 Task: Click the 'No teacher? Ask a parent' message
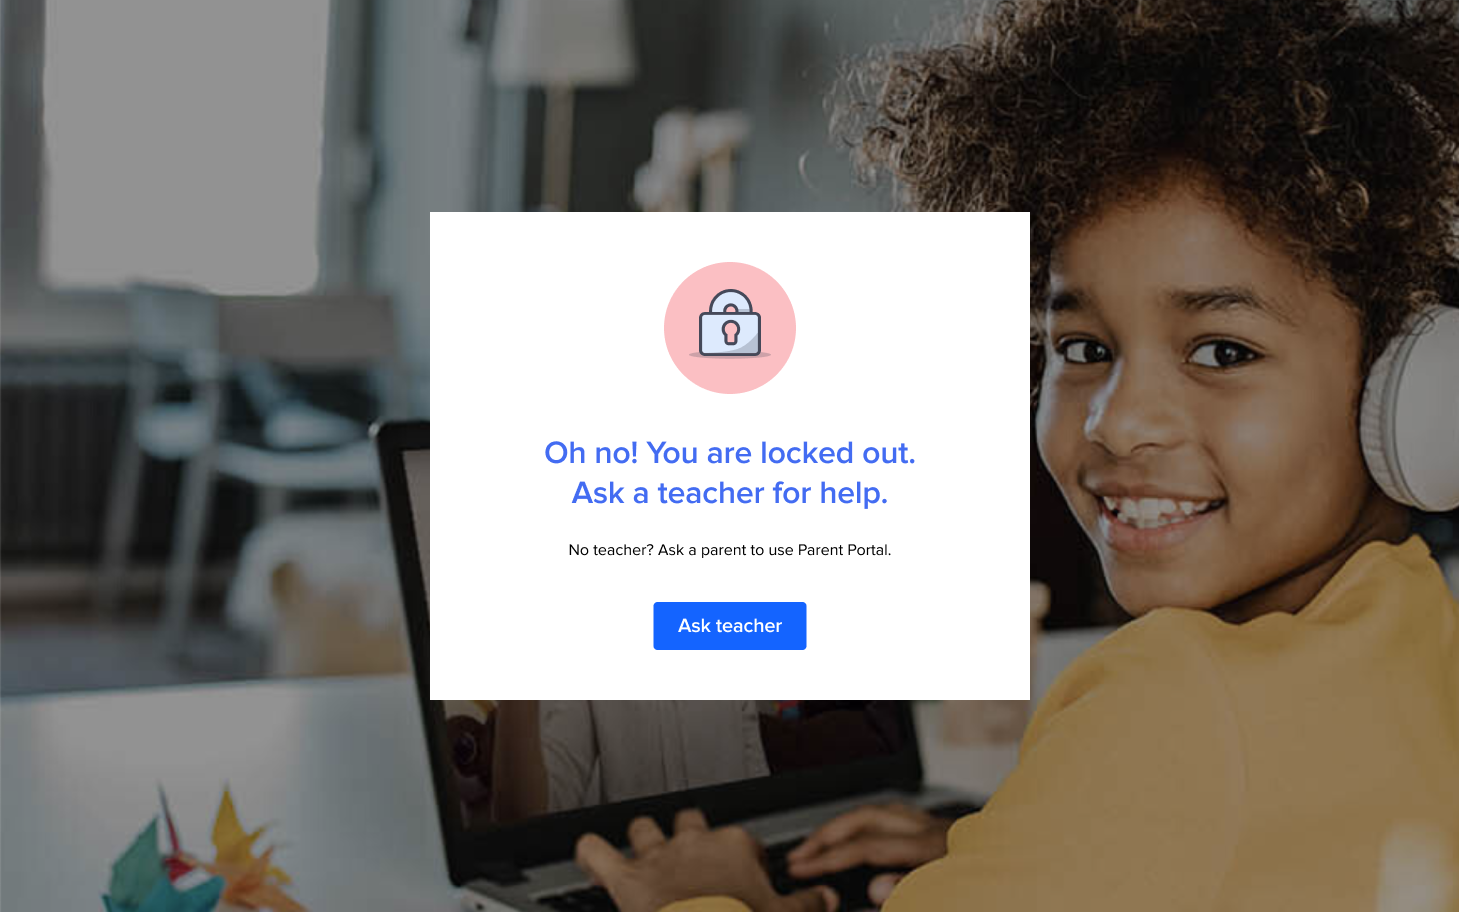coord(730,550)
